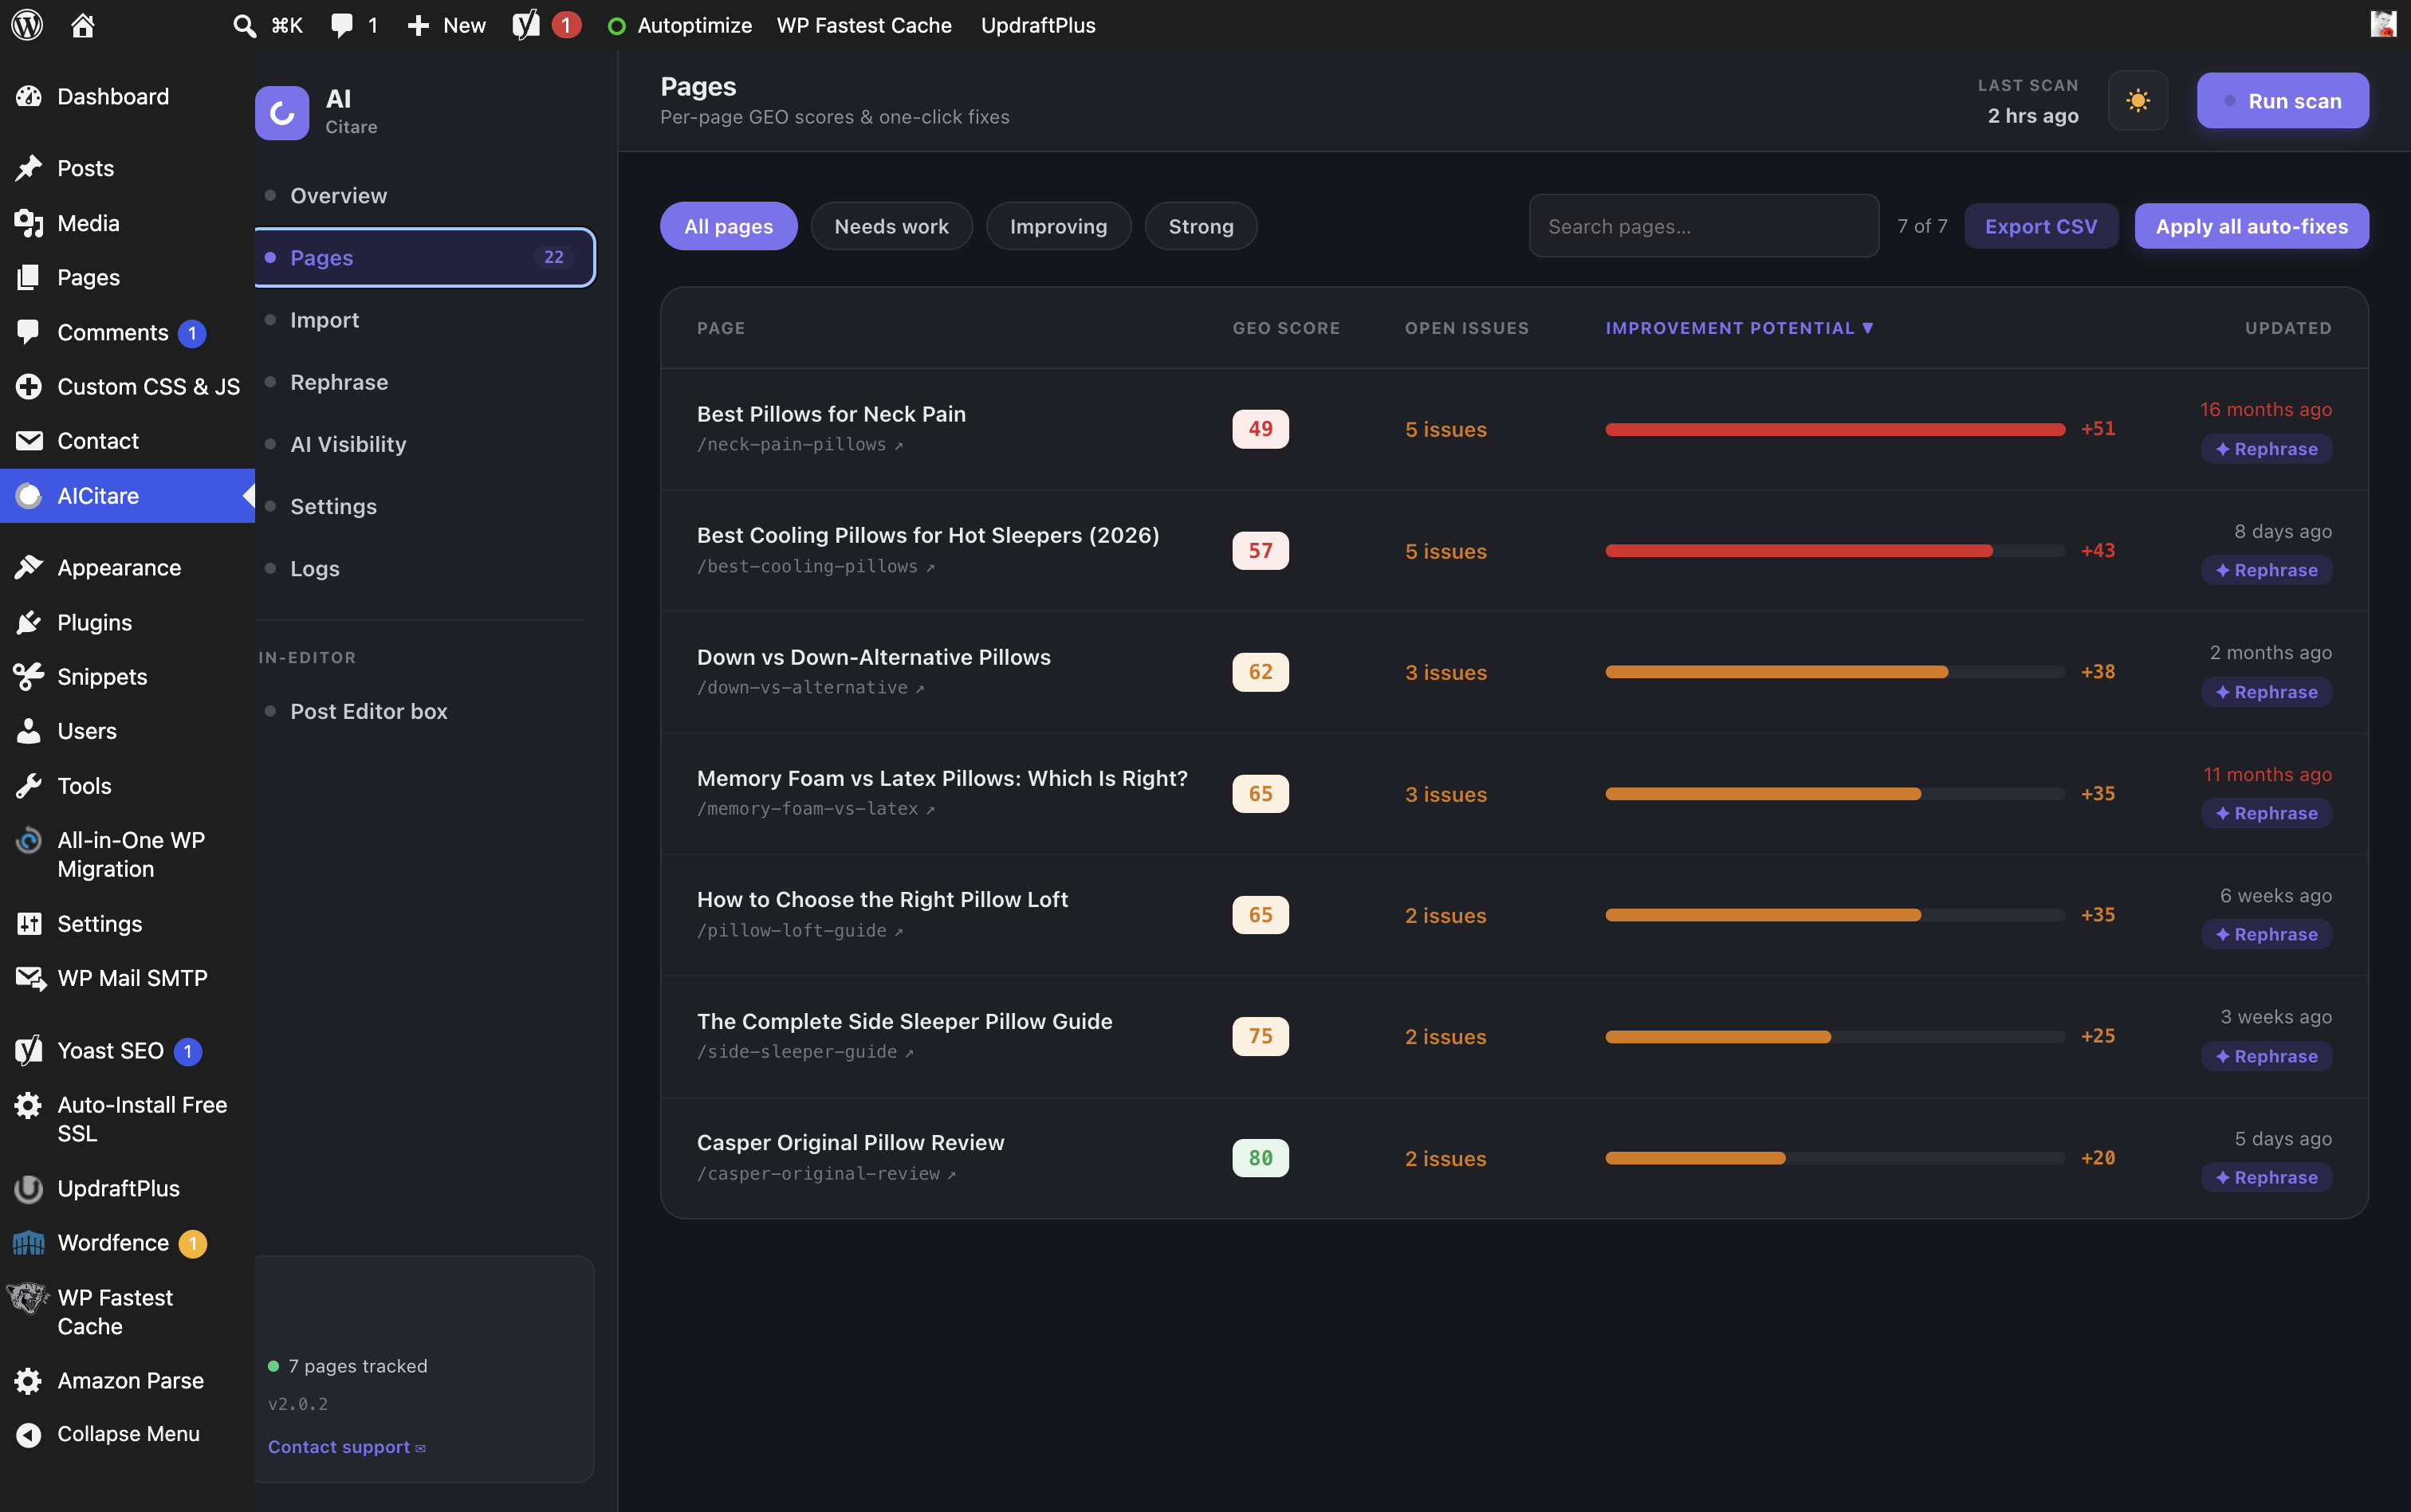Select the Strong filter pill
The height and width of the screenshot is (1512, 2411).
(x=1200, y=226)
